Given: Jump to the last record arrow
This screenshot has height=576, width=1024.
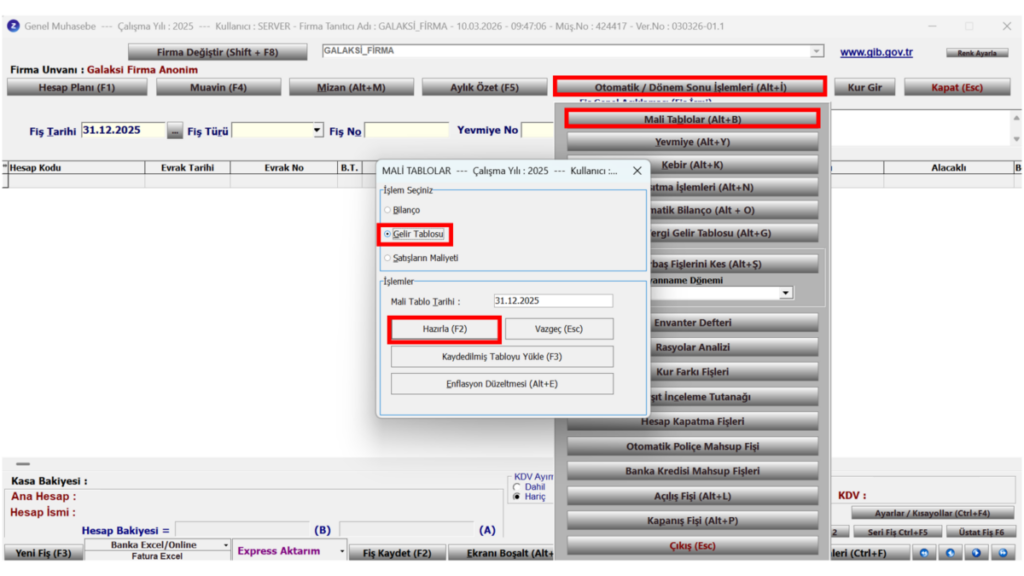Looking at the screenshot, I should (x=1003, y=553).
